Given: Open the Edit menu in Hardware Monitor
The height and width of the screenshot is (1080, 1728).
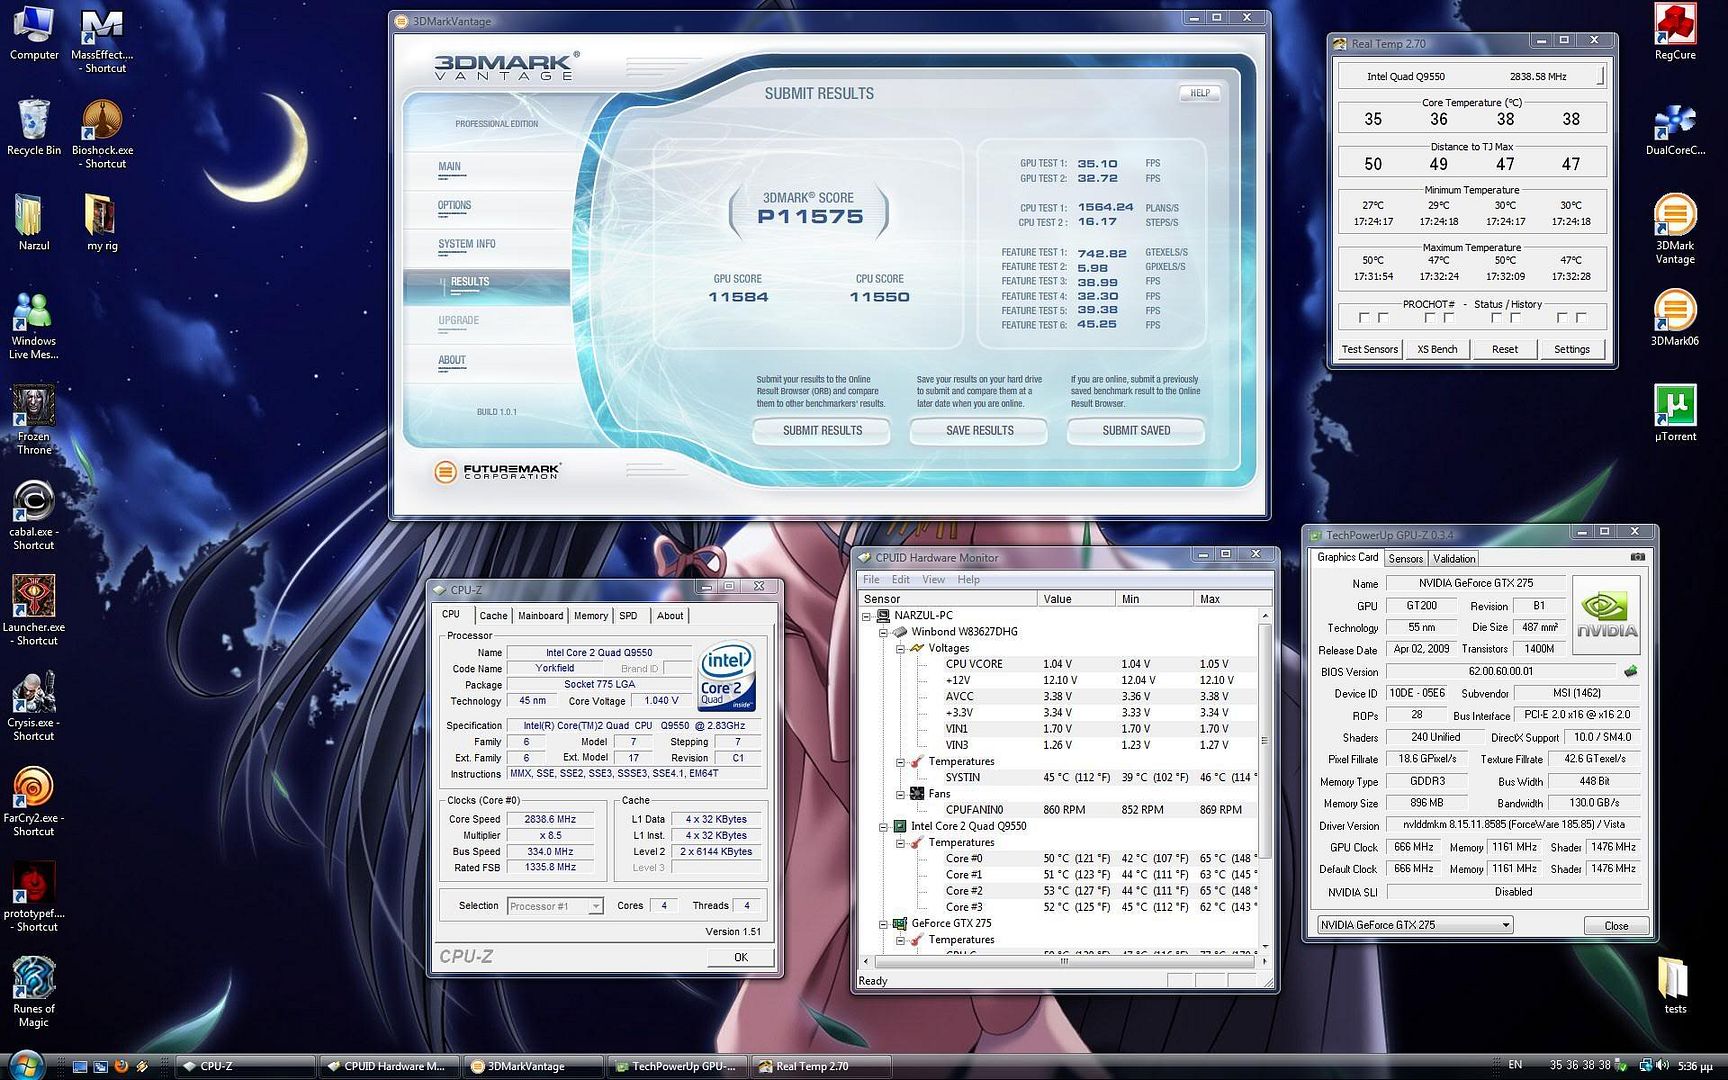Looking at the screenshot, I should pos(899,579).
